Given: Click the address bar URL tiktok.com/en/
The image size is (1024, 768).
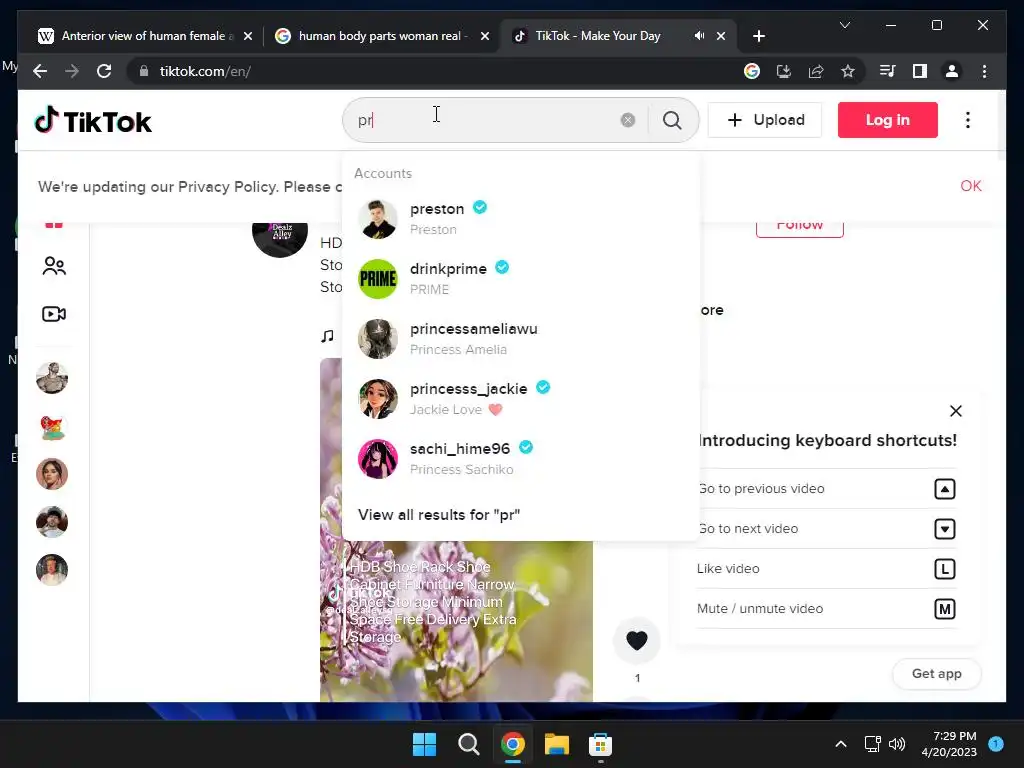Looking at the screenshot, I should 205,71.
